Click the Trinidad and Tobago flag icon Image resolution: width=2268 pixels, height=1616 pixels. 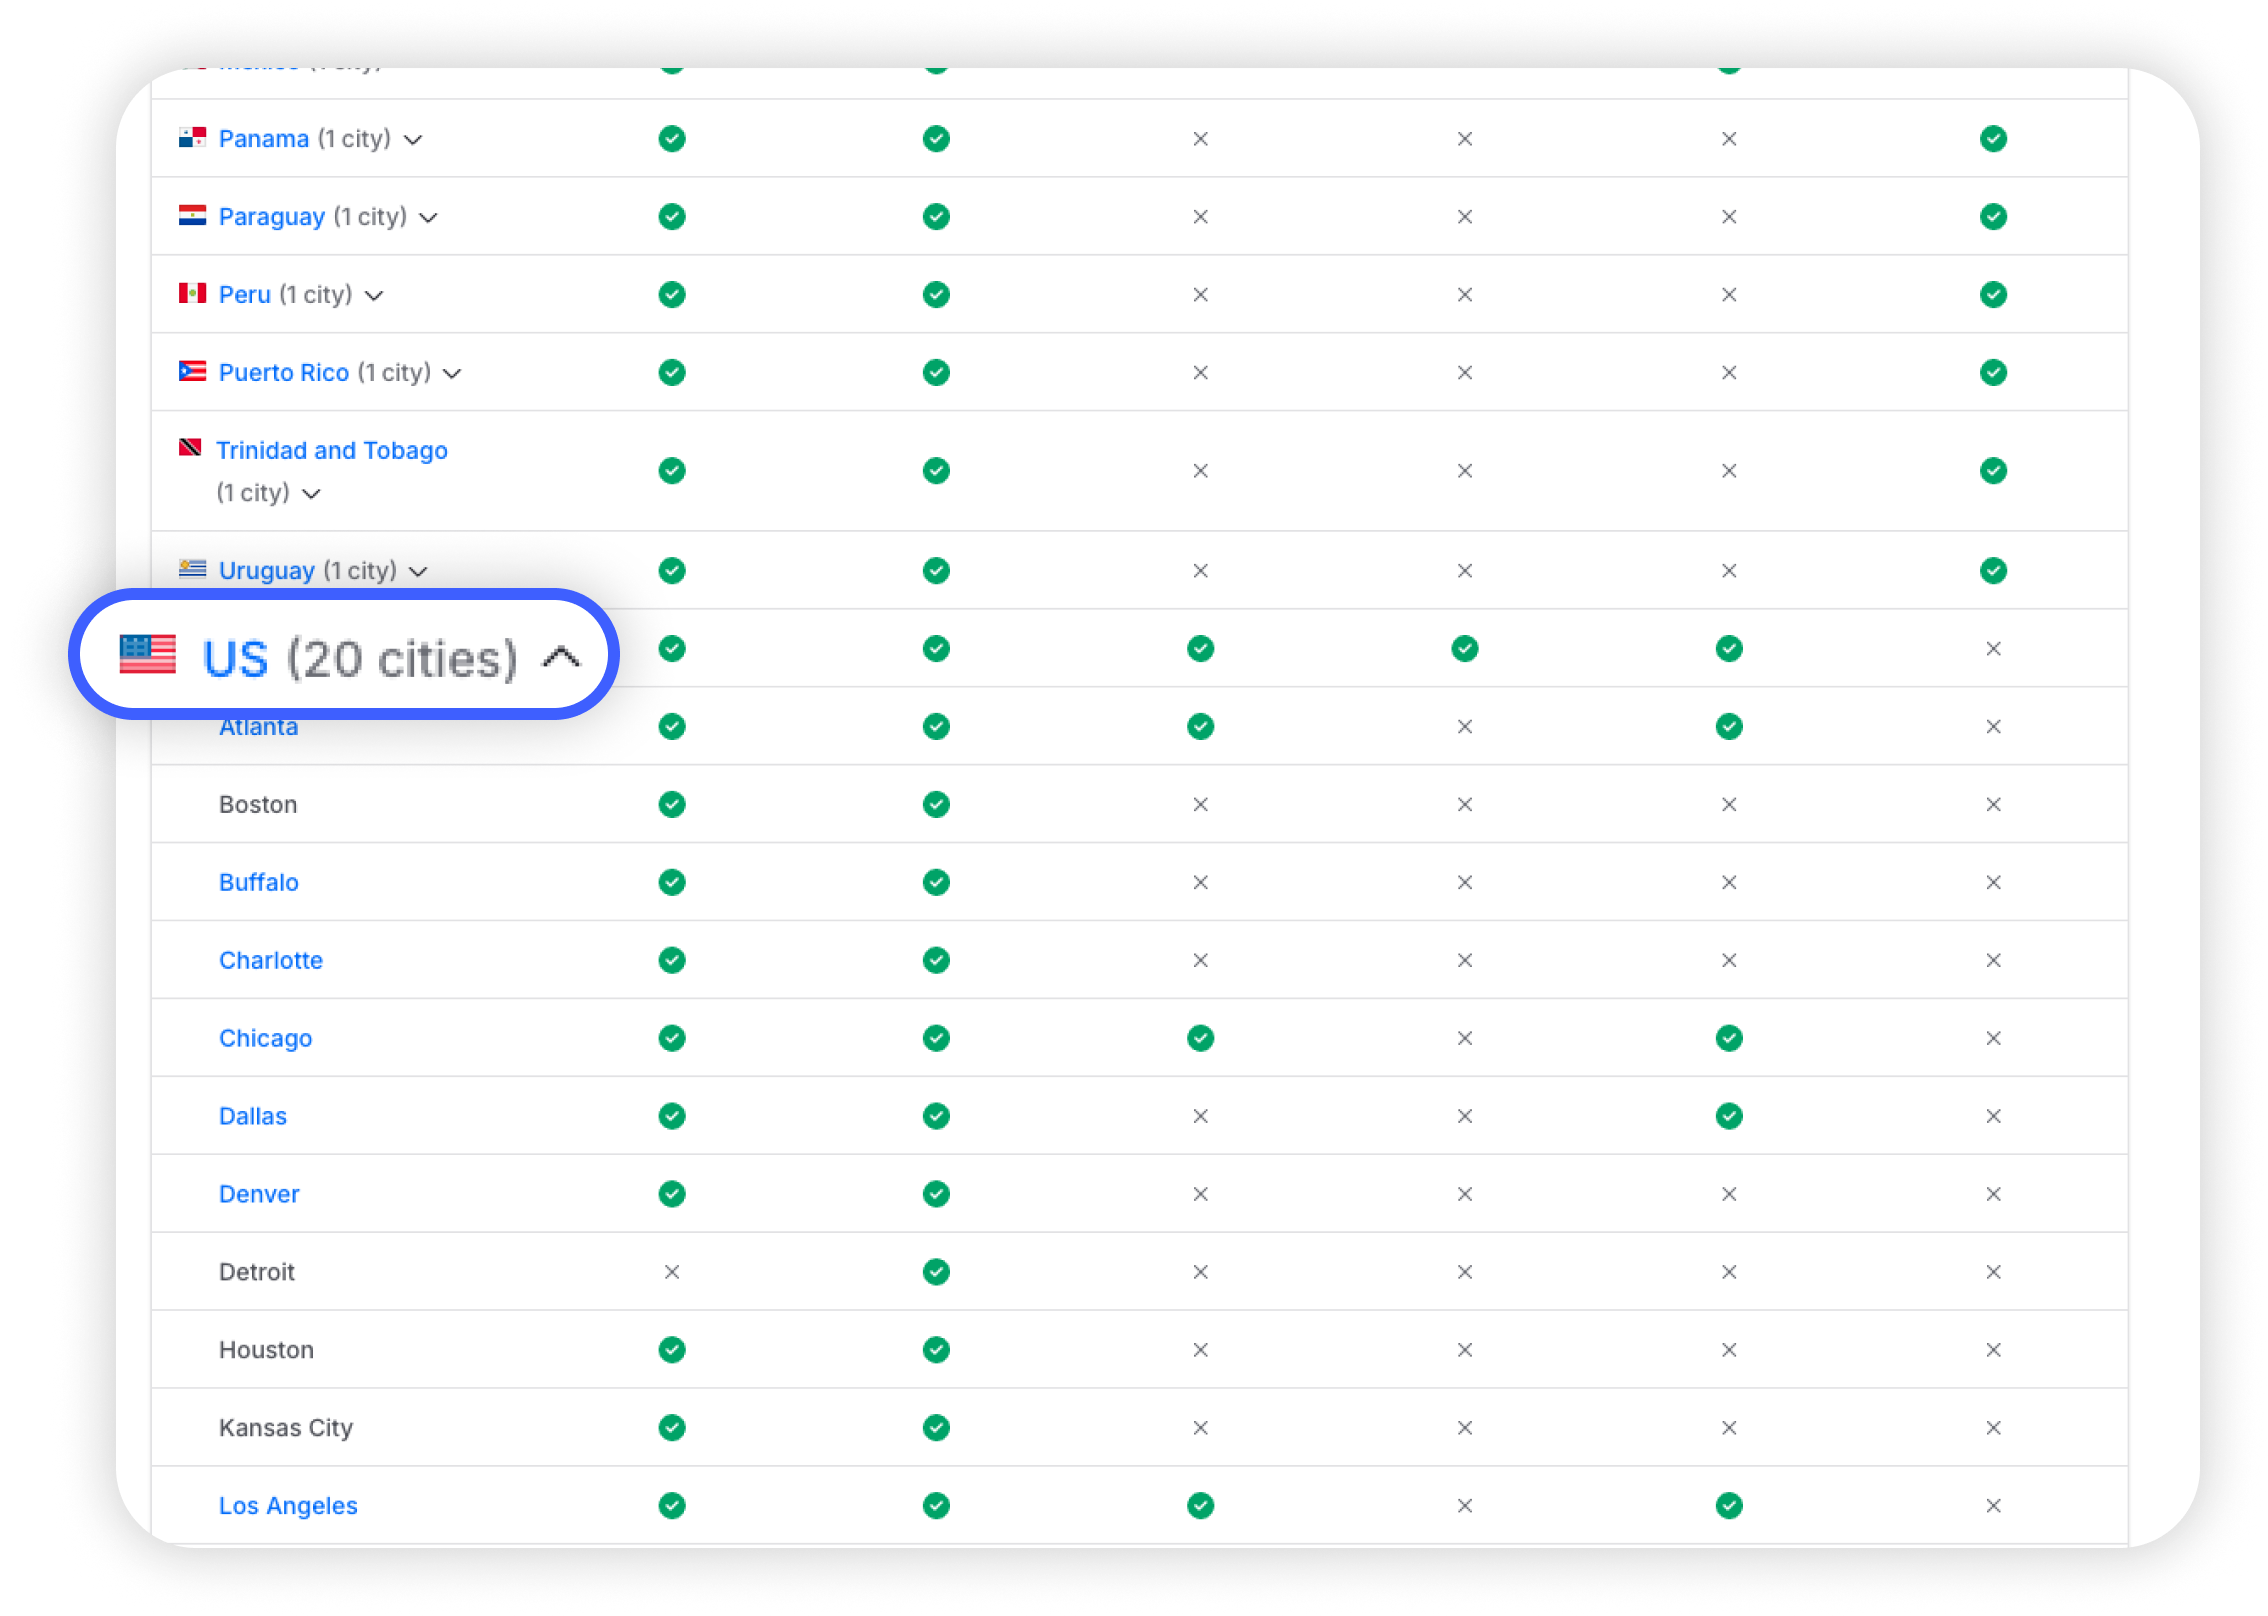point(190,448)
